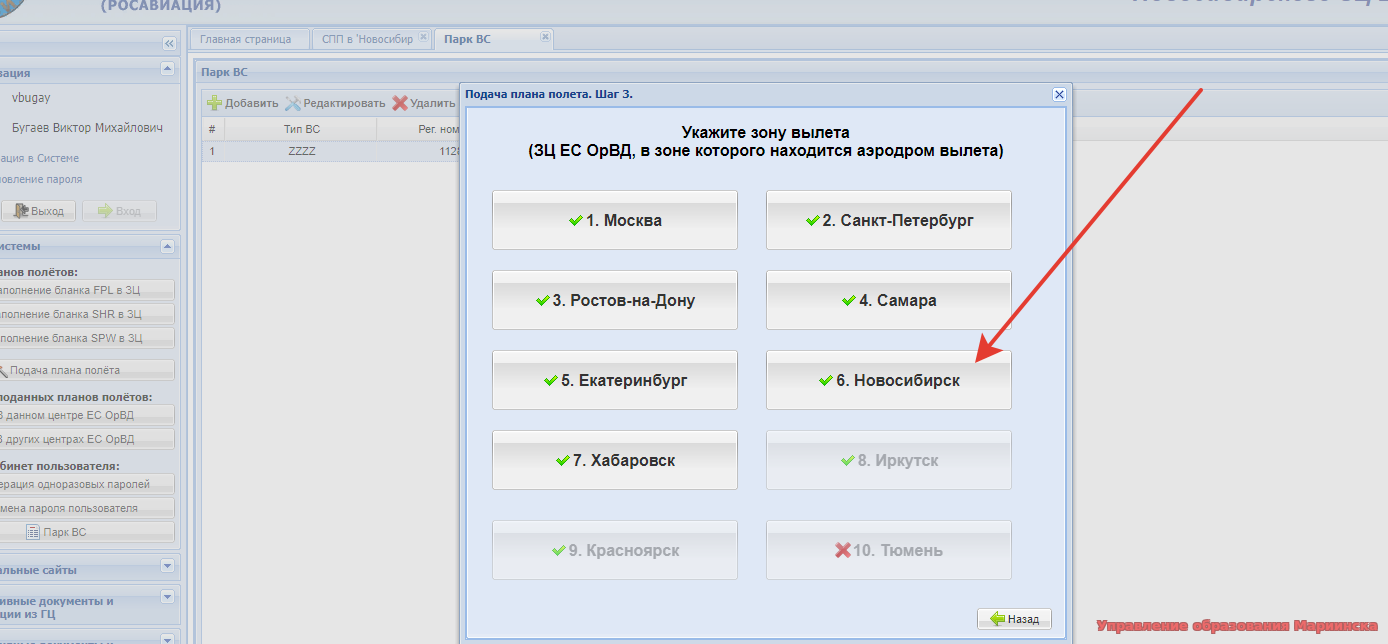Collapse the left sidebar with double-chevron

click(169, 44)
